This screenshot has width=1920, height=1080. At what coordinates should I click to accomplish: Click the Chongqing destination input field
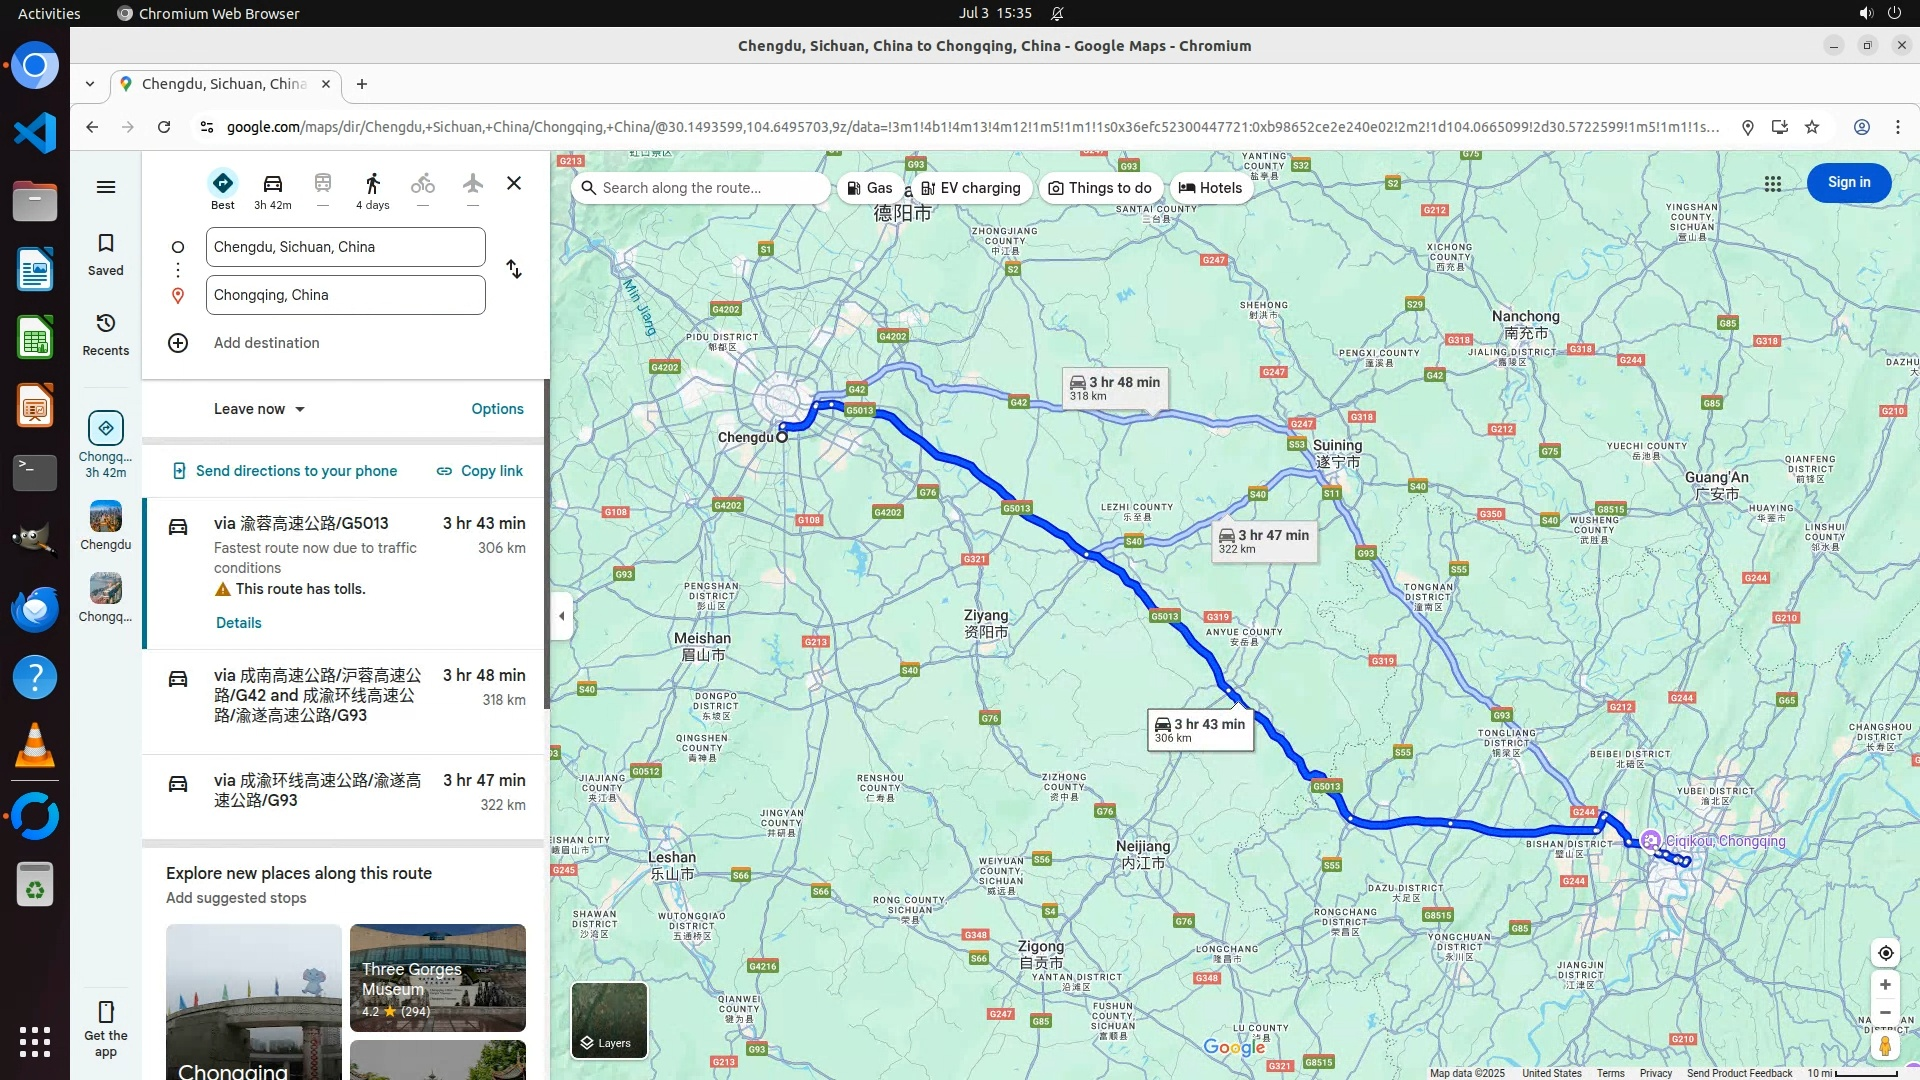(345, 295)
